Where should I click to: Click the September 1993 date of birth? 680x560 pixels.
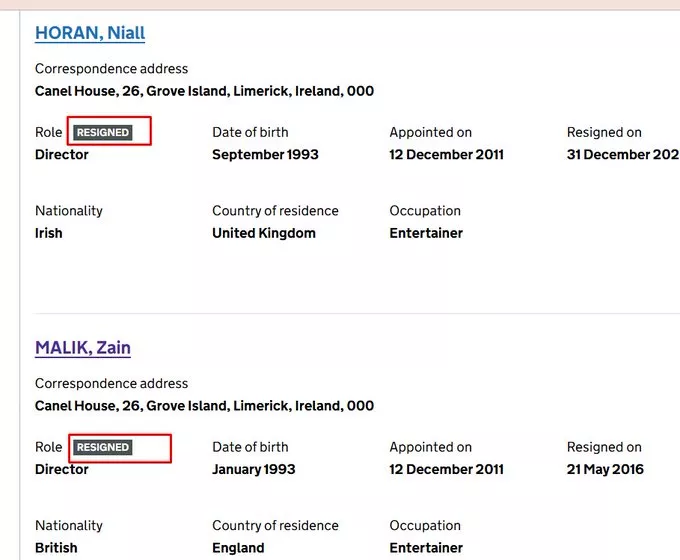(x=265, y=155)
